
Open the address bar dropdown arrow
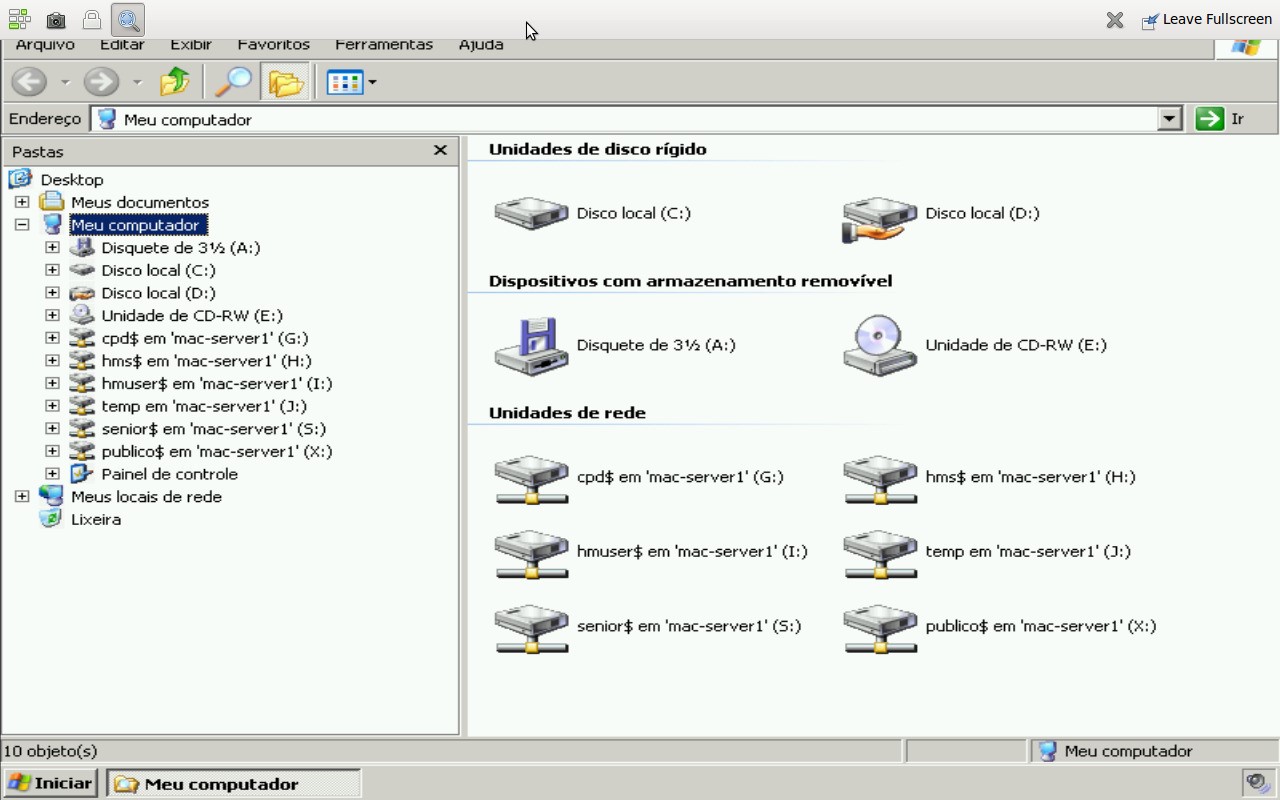1169,119
